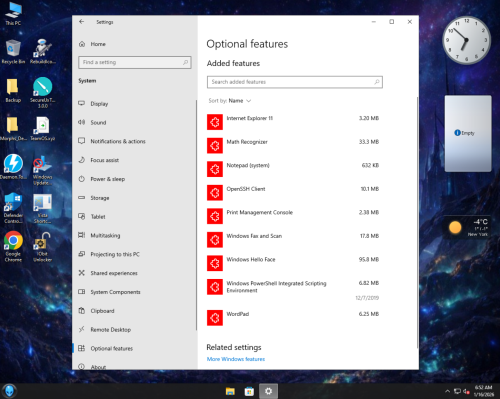This screenshot has width=500, height=399.
Task: Click the Remote Desktop icon
Action: 82,329
